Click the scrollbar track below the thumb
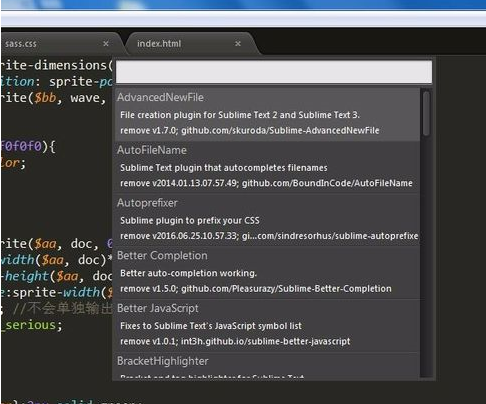 tap(426, 257)
